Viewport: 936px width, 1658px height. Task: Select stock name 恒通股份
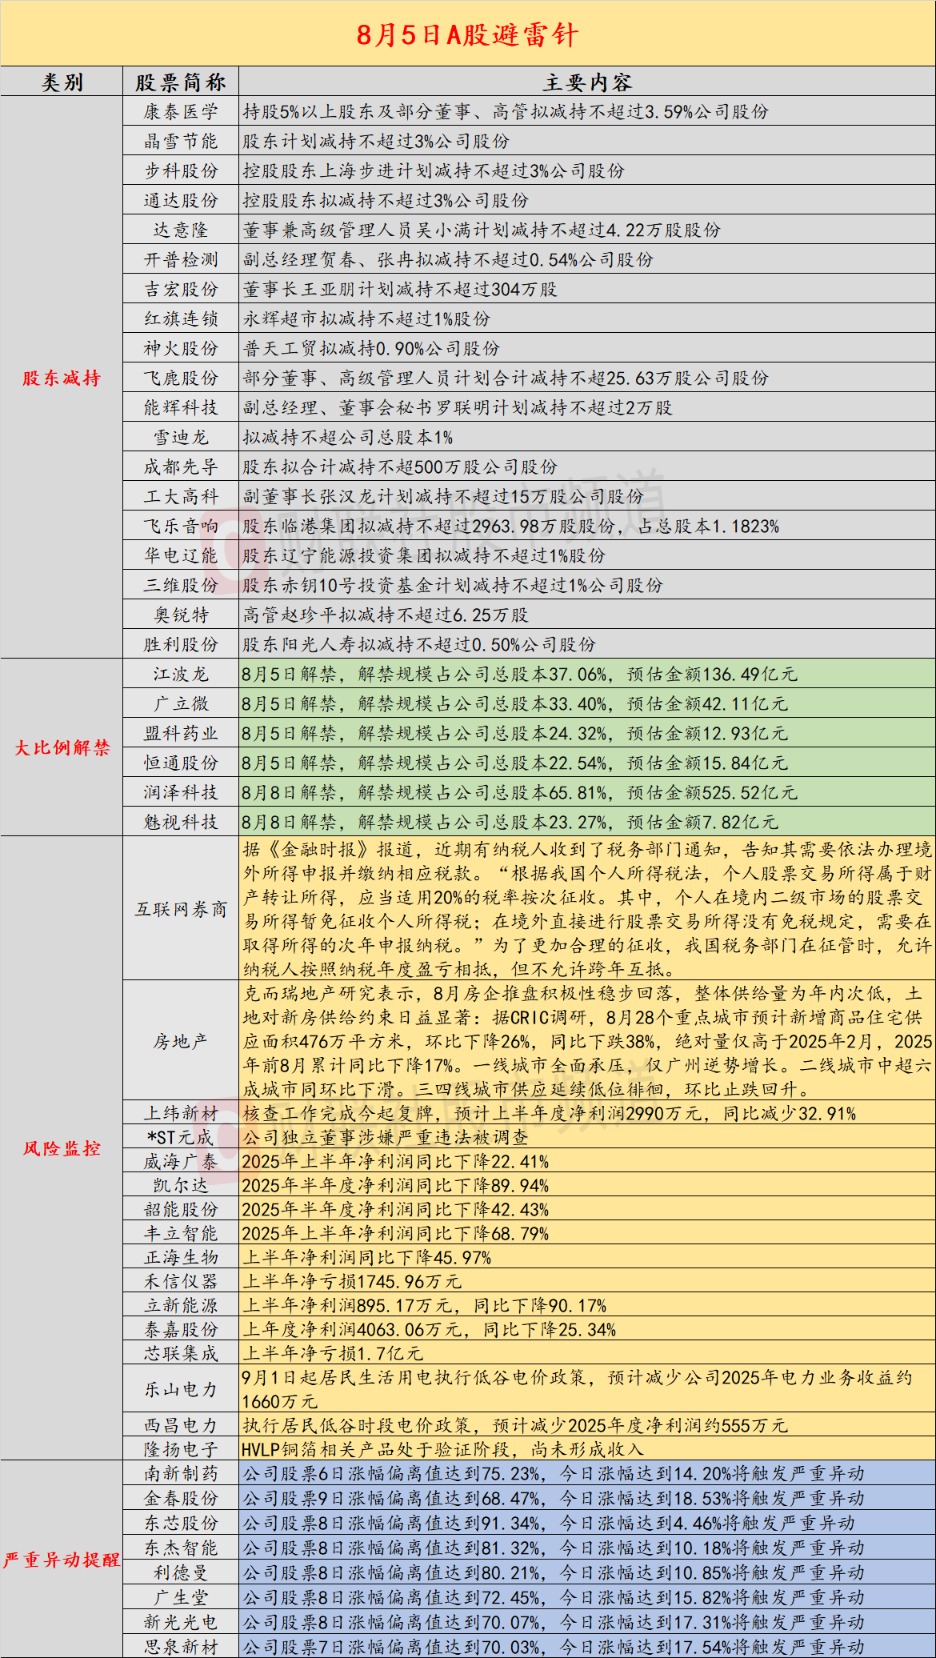click(181, 763)
